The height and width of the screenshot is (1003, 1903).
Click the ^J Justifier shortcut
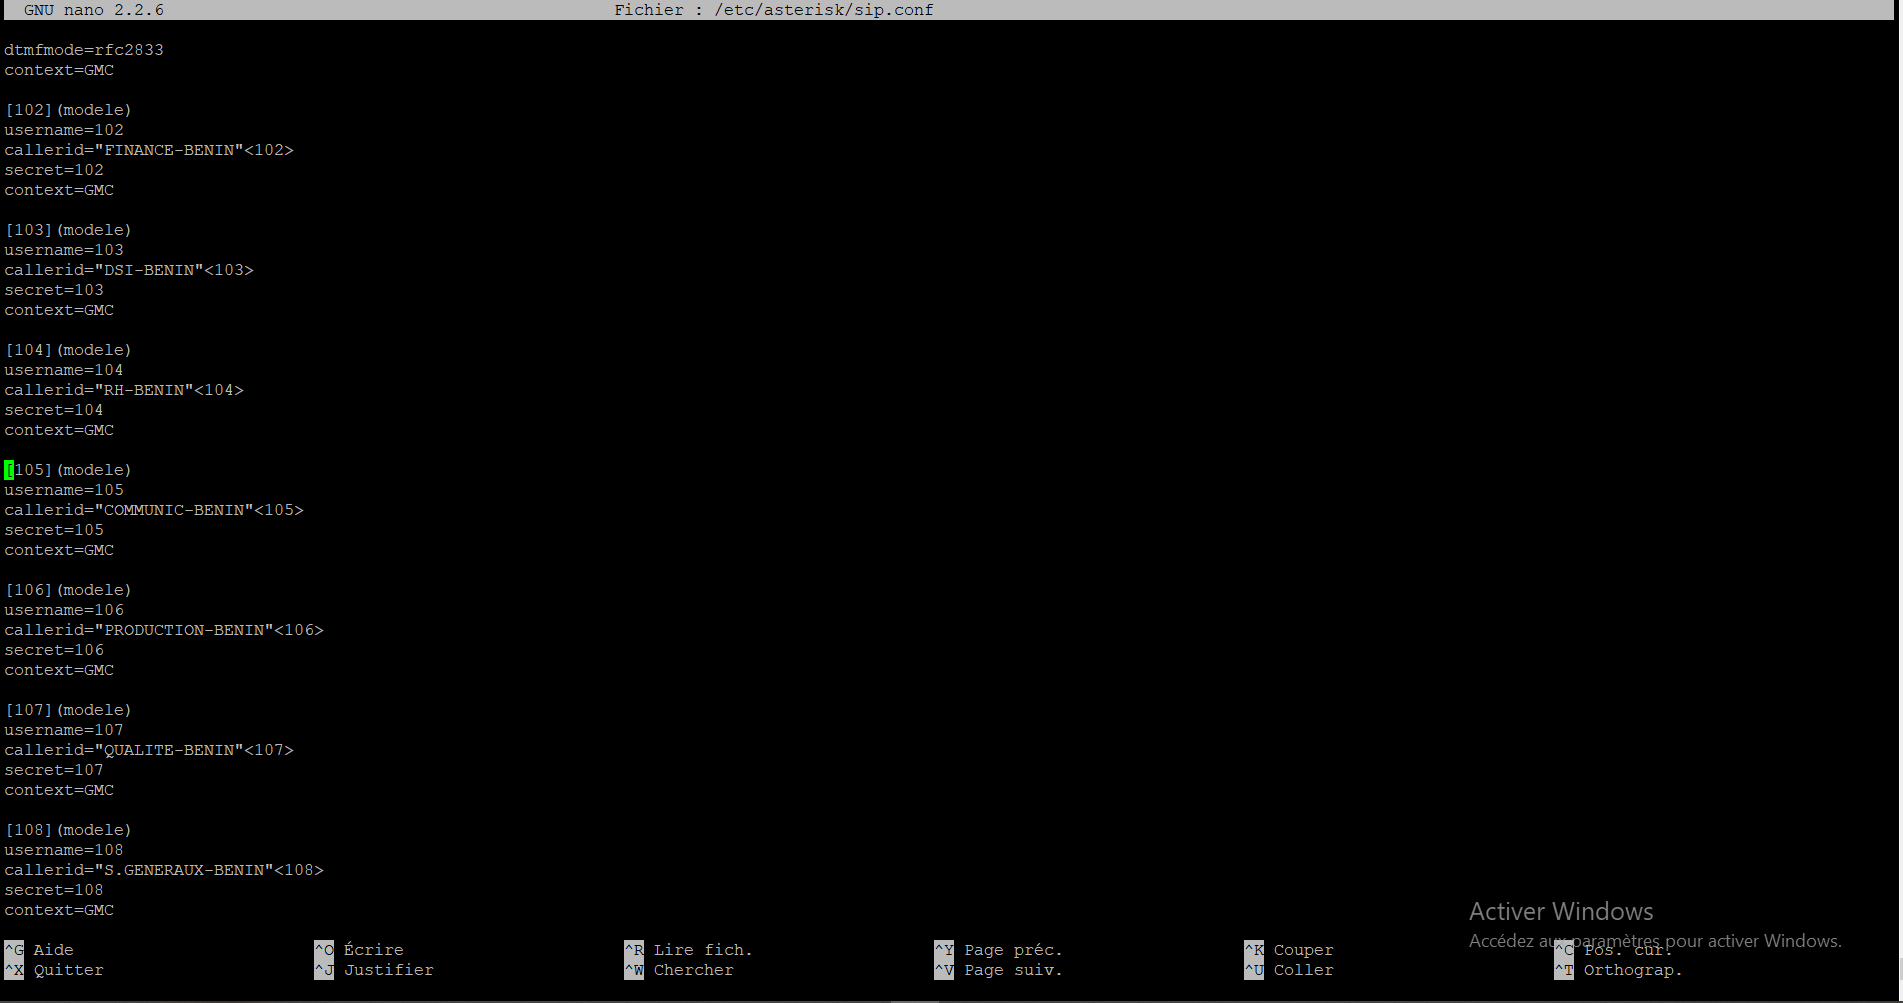click(x=375, y=970)
